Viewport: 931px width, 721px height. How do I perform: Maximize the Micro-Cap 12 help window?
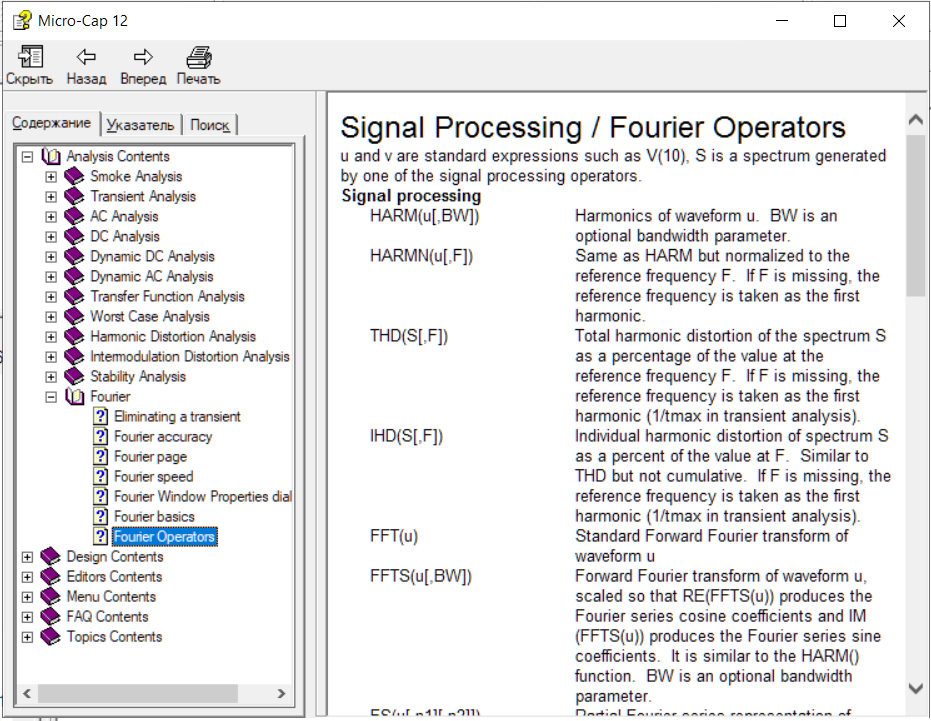click(x=840, y=21)
